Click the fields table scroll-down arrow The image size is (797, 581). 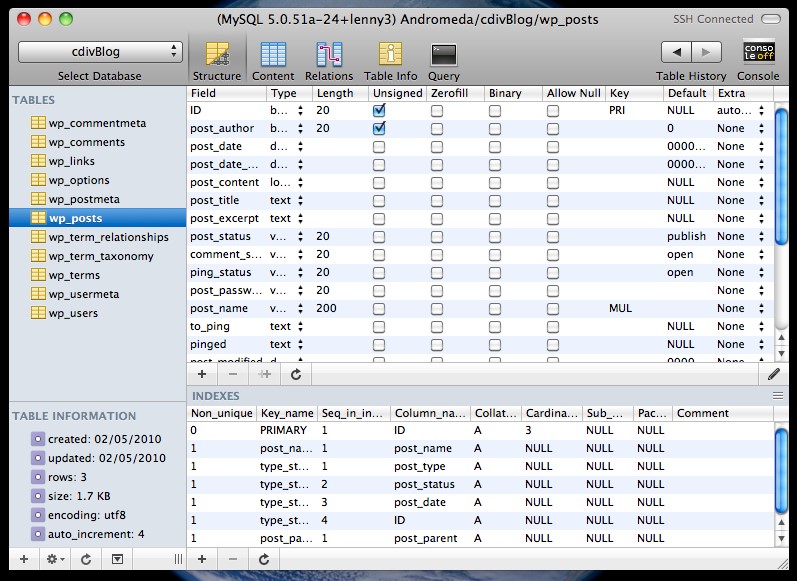(781, 353)
